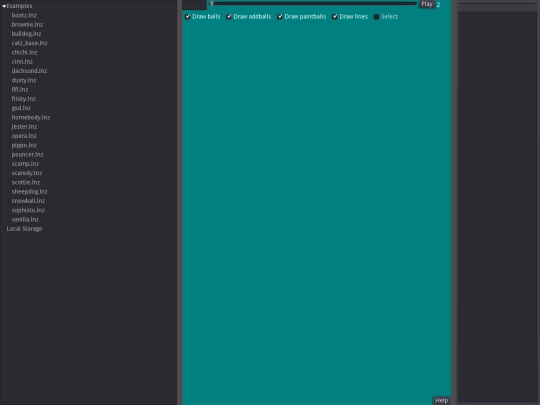540x405 pixels.
Task: Click the Play animation button
Action: click(x=427, y=4)
